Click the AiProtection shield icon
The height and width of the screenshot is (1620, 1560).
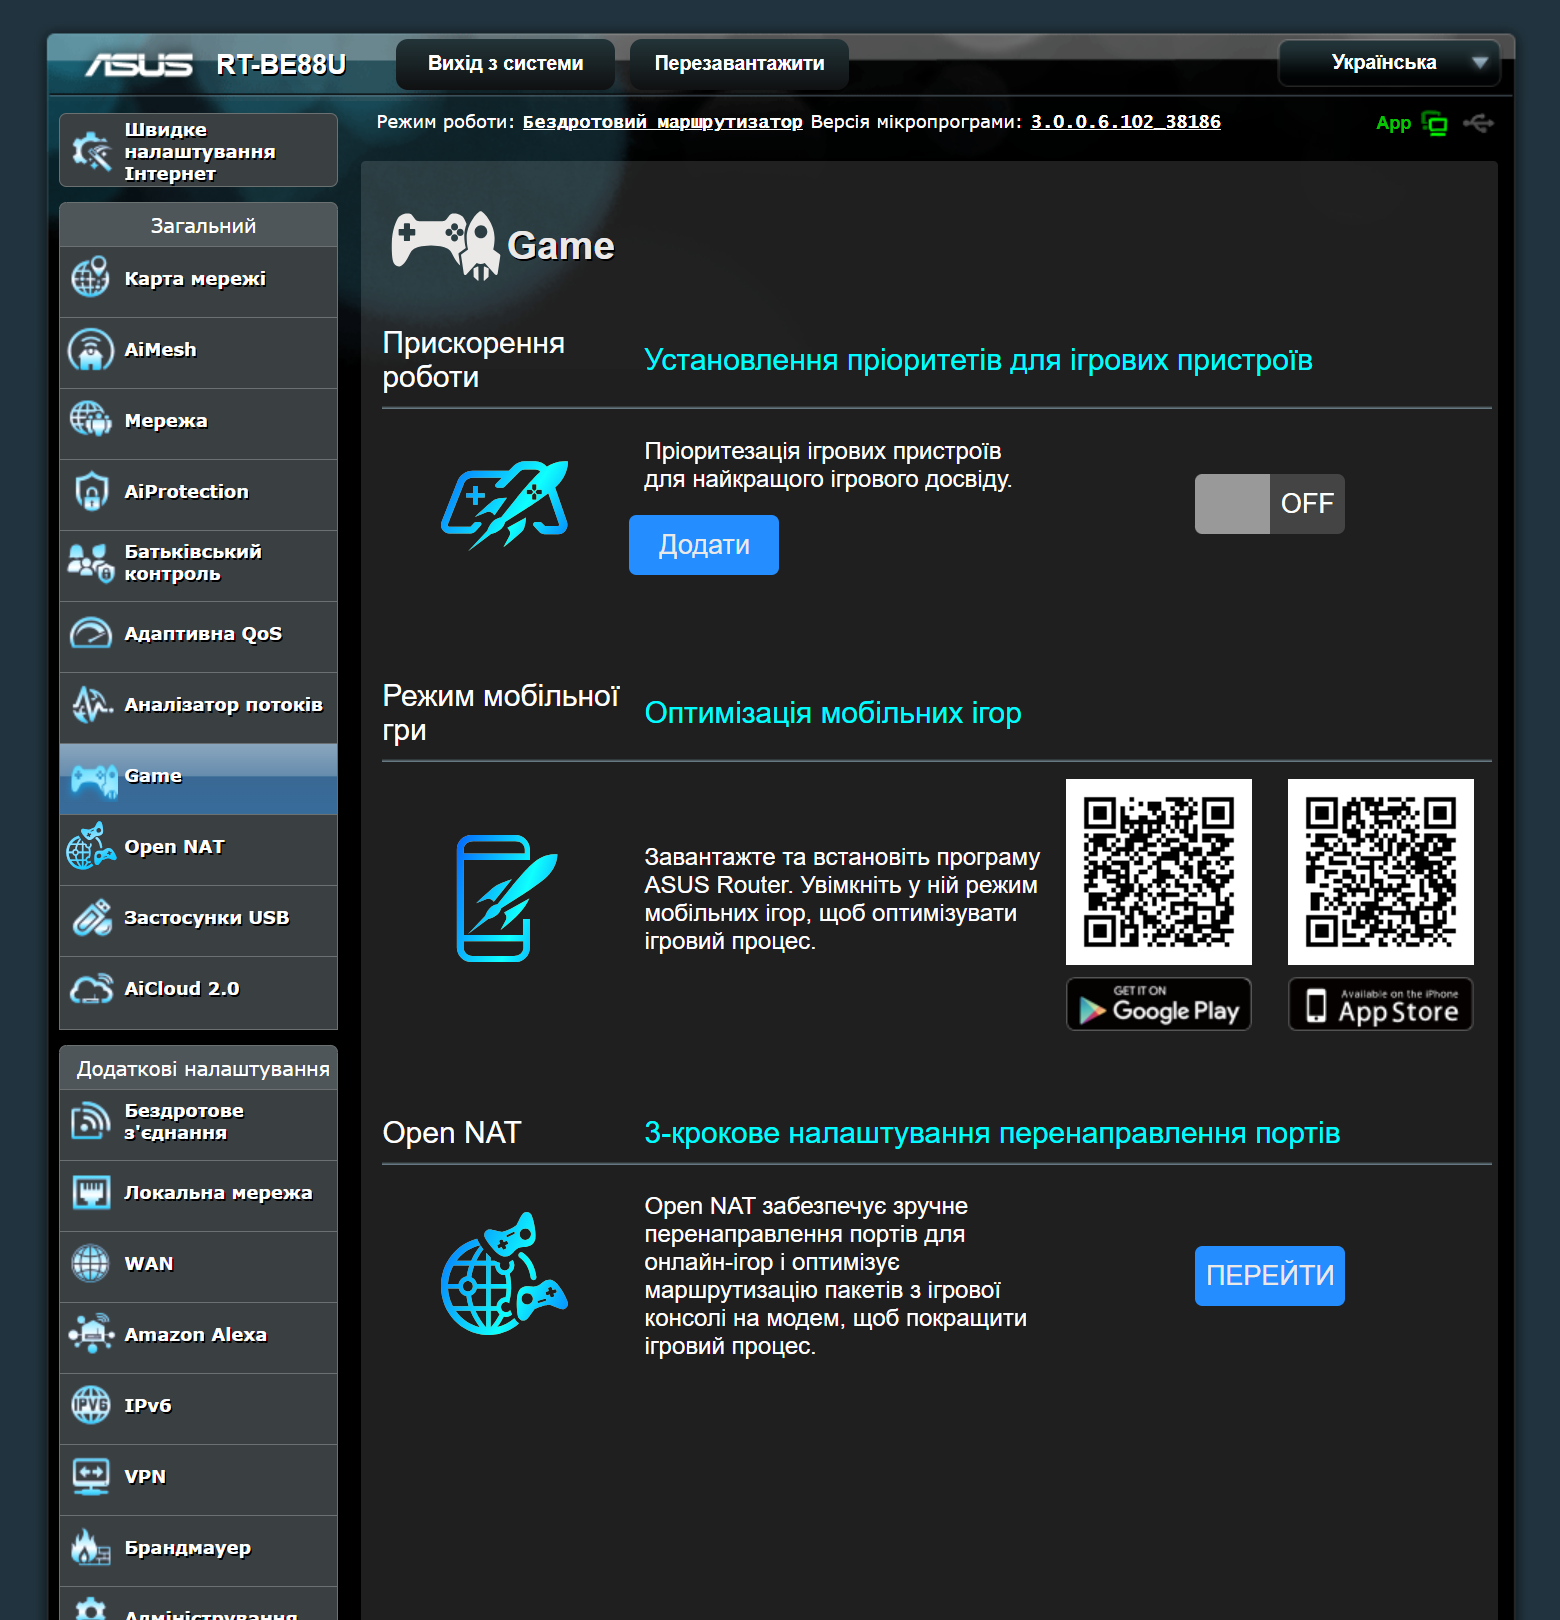[91, 491]
